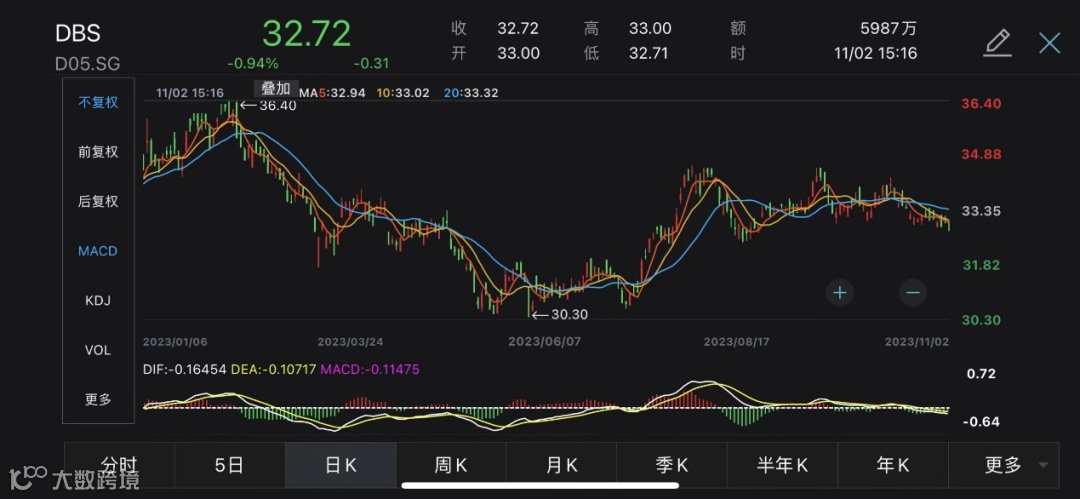Click the 31.82 price axis label
1080x499 pixels.
pos(982,265)
